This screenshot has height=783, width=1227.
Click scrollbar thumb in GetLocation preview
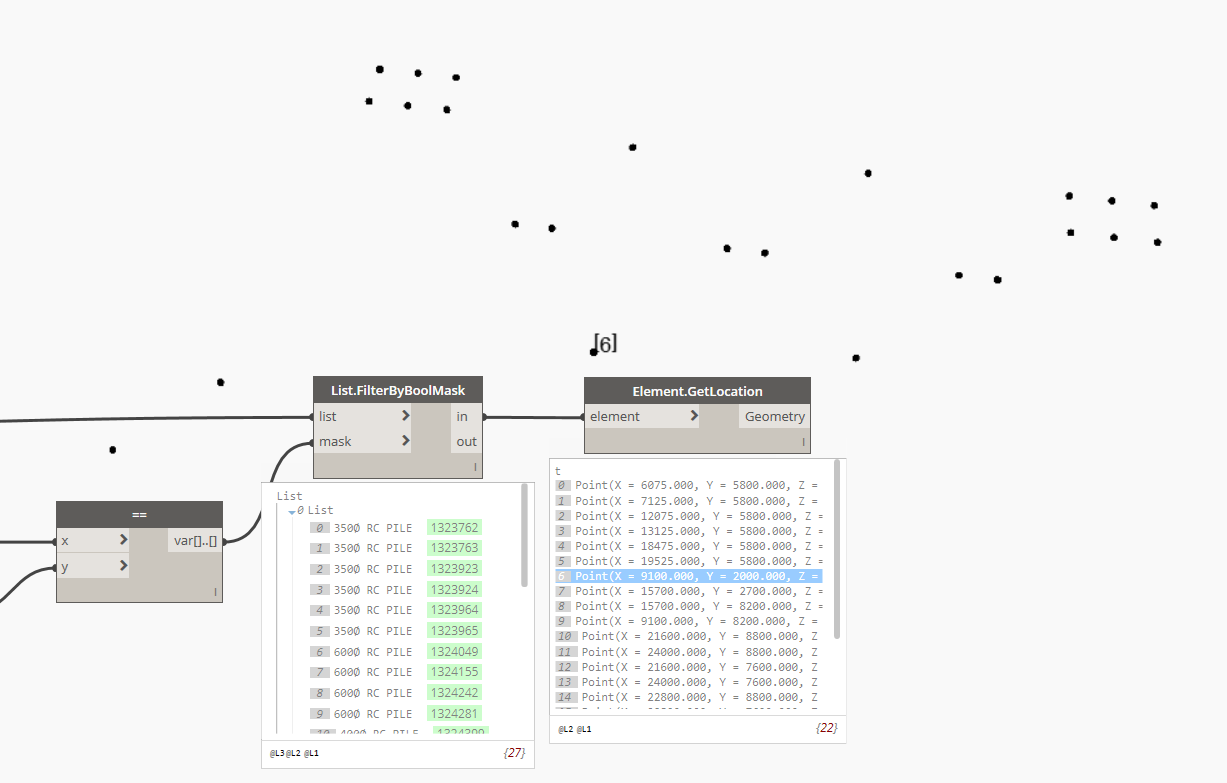(x=837, y=549)
